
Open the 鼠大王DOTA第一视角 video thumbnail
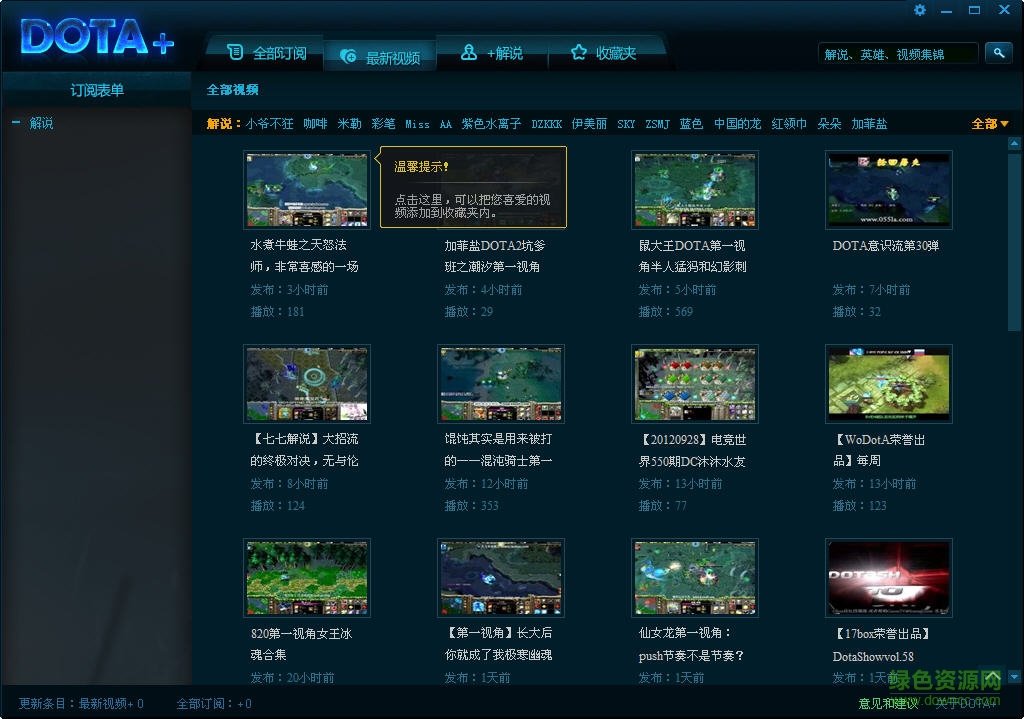click(694, 189)
